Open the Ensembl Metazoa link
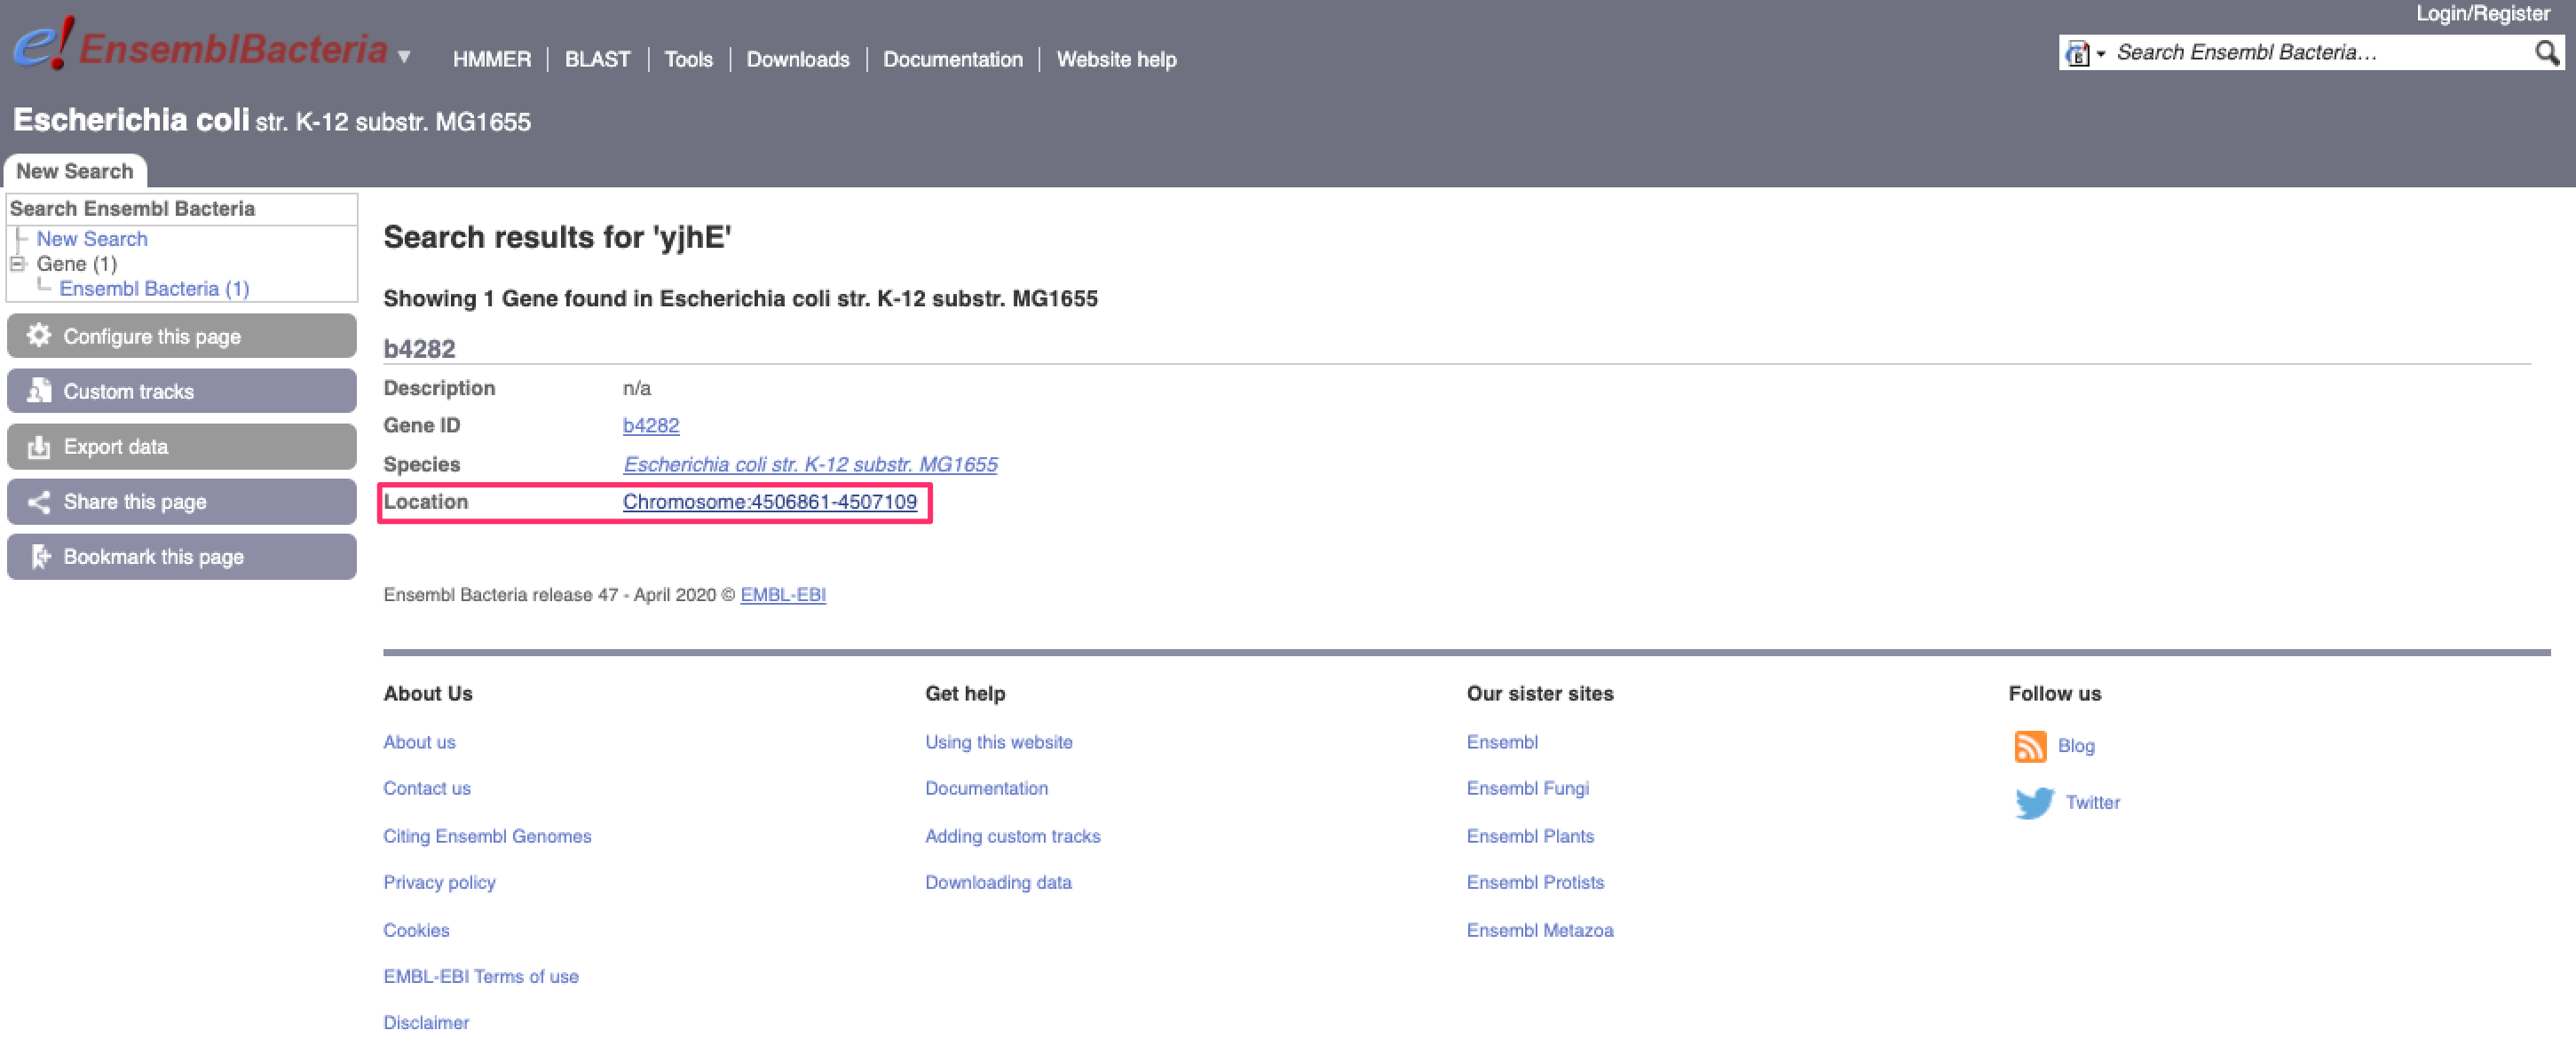 [1540, 930]
